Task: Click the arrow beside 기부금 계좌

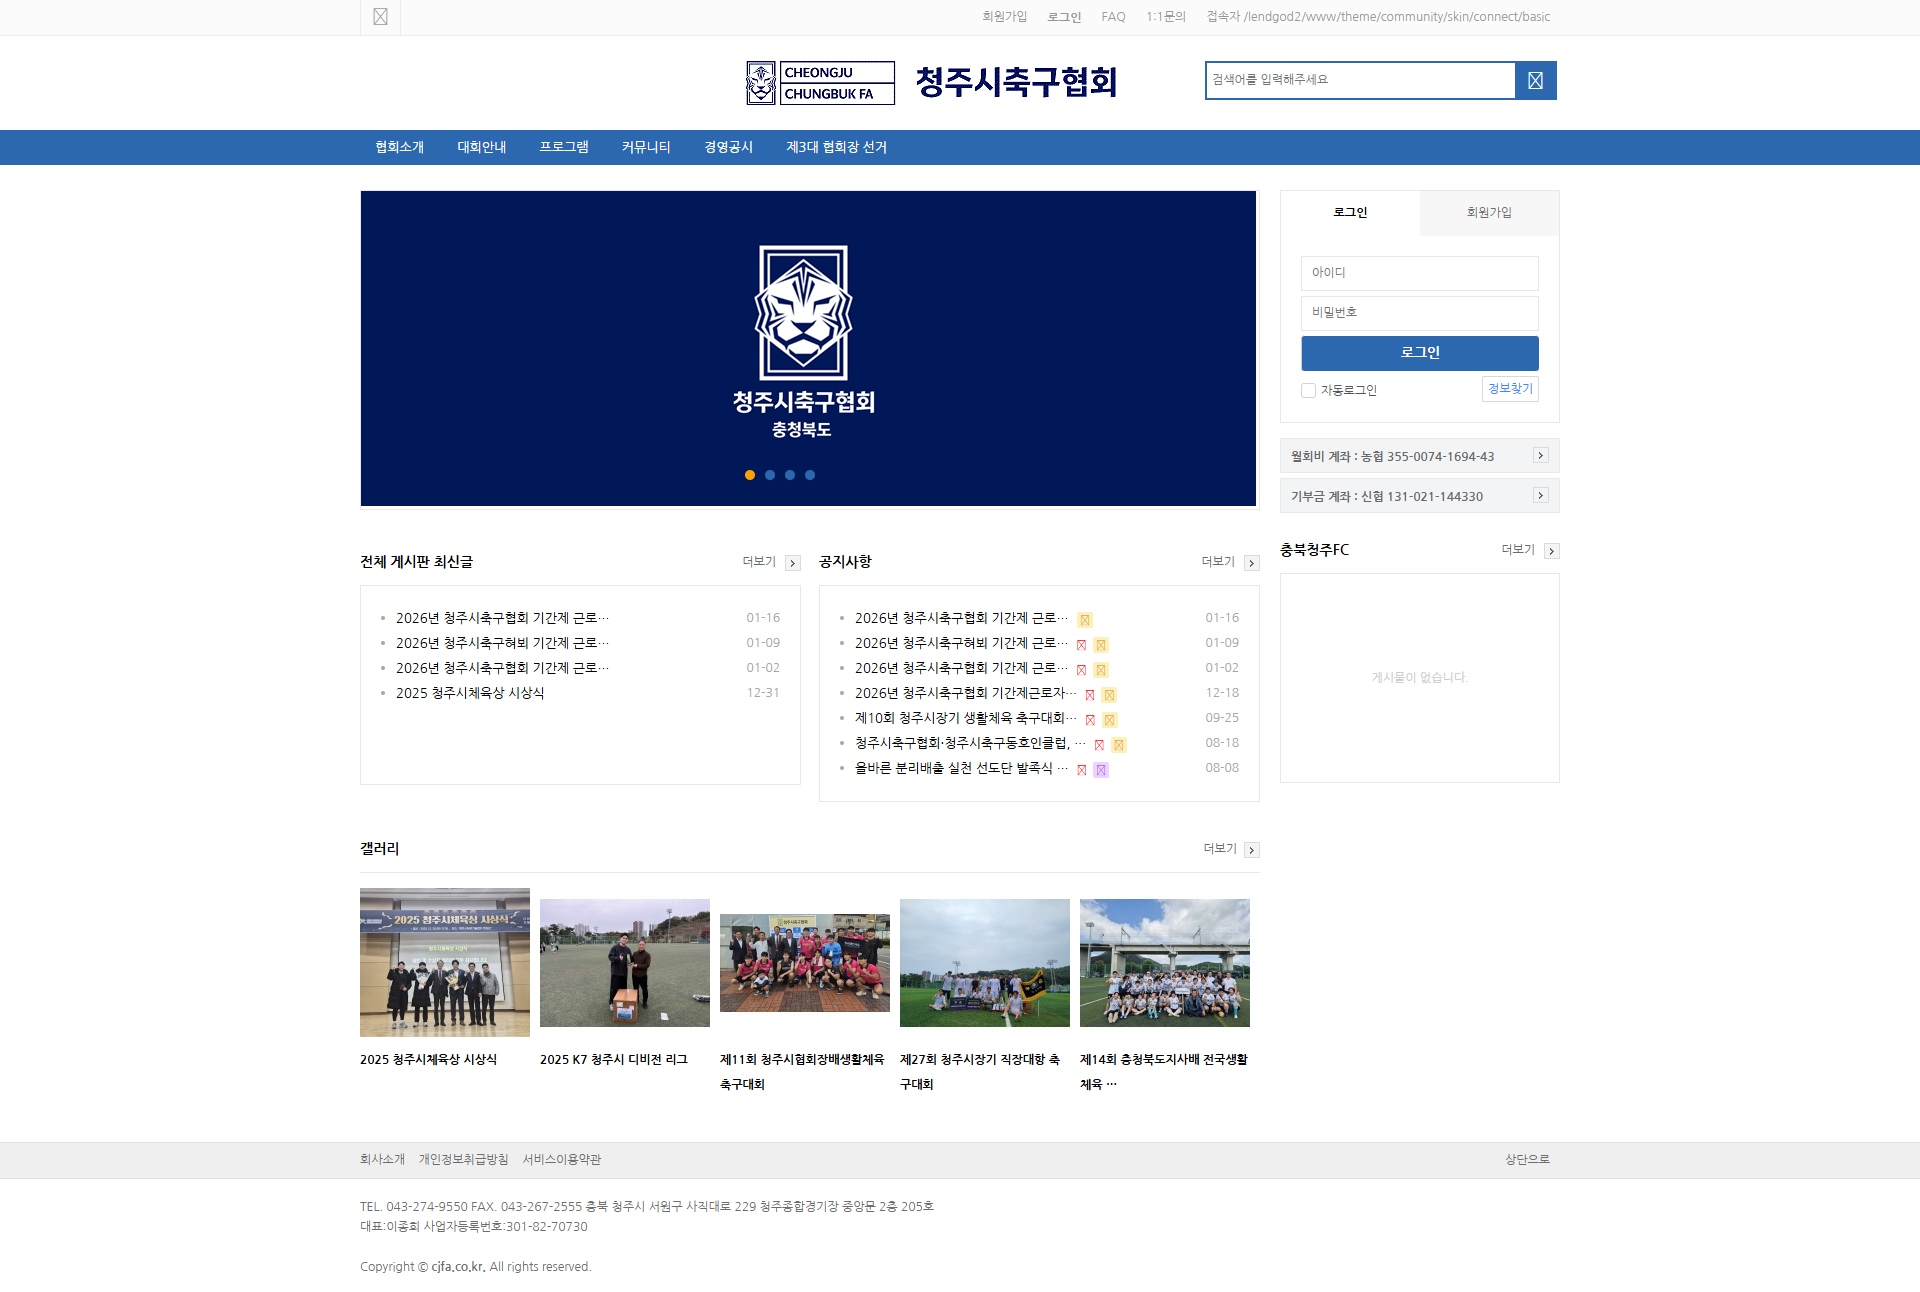Action: pos(1540,496)
